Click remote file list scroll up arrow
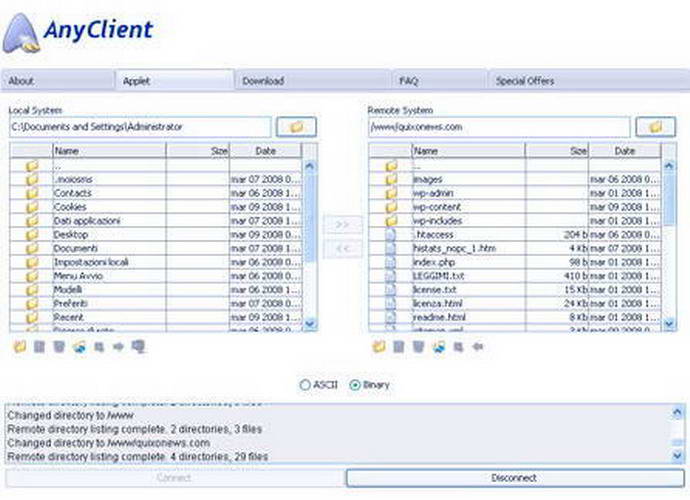The image size is (690, 500). coord(669,166)
